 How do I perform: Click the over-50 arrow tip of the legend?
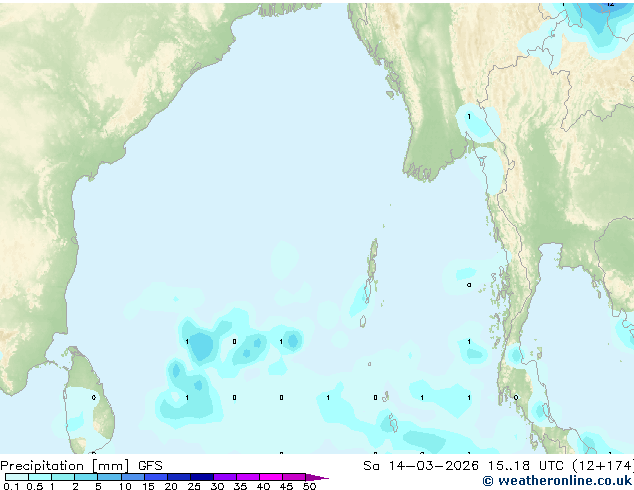[317, 477]
